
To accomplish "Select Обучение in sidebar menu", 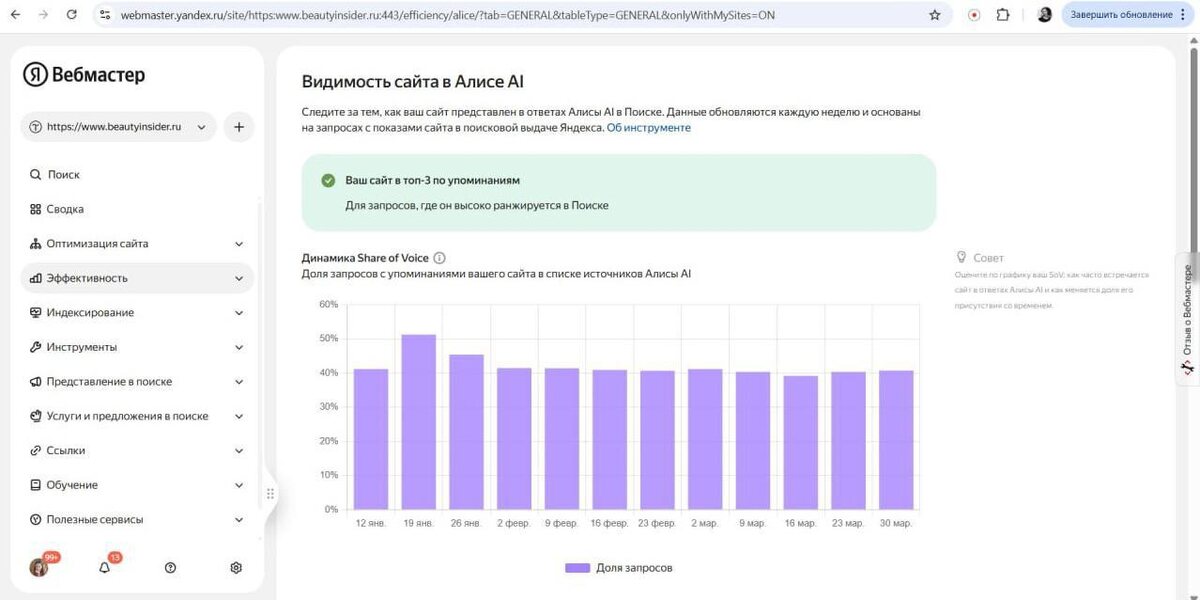I will pyautogui.click(x=137, y=485).
